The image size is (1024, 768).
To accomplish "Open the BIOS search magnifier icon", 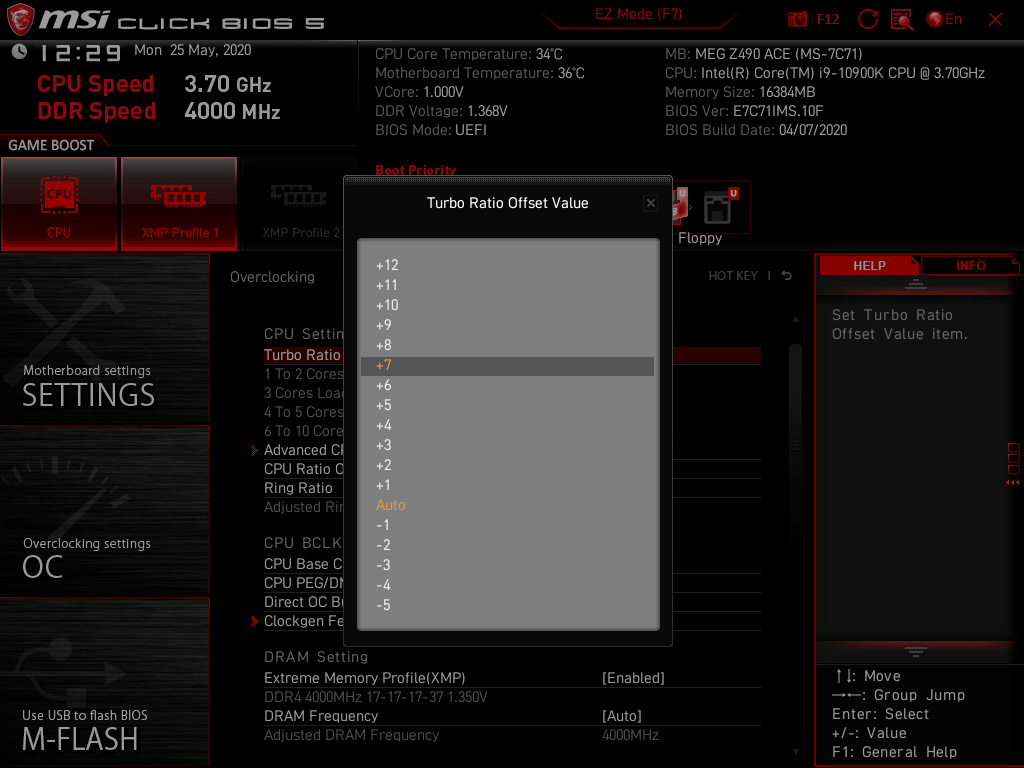I will click(902, 20).
